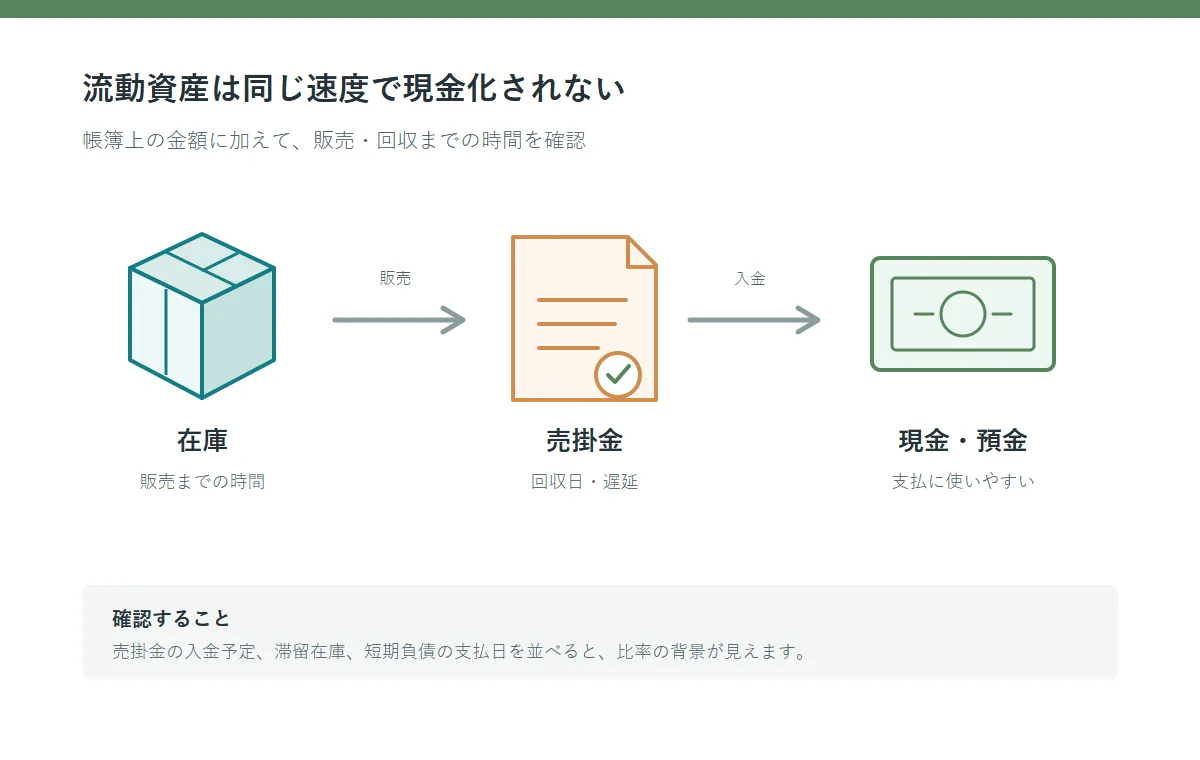Click the 入金 arrow label
This screenshot has width=1200, height=760.
tap(750, 279)
